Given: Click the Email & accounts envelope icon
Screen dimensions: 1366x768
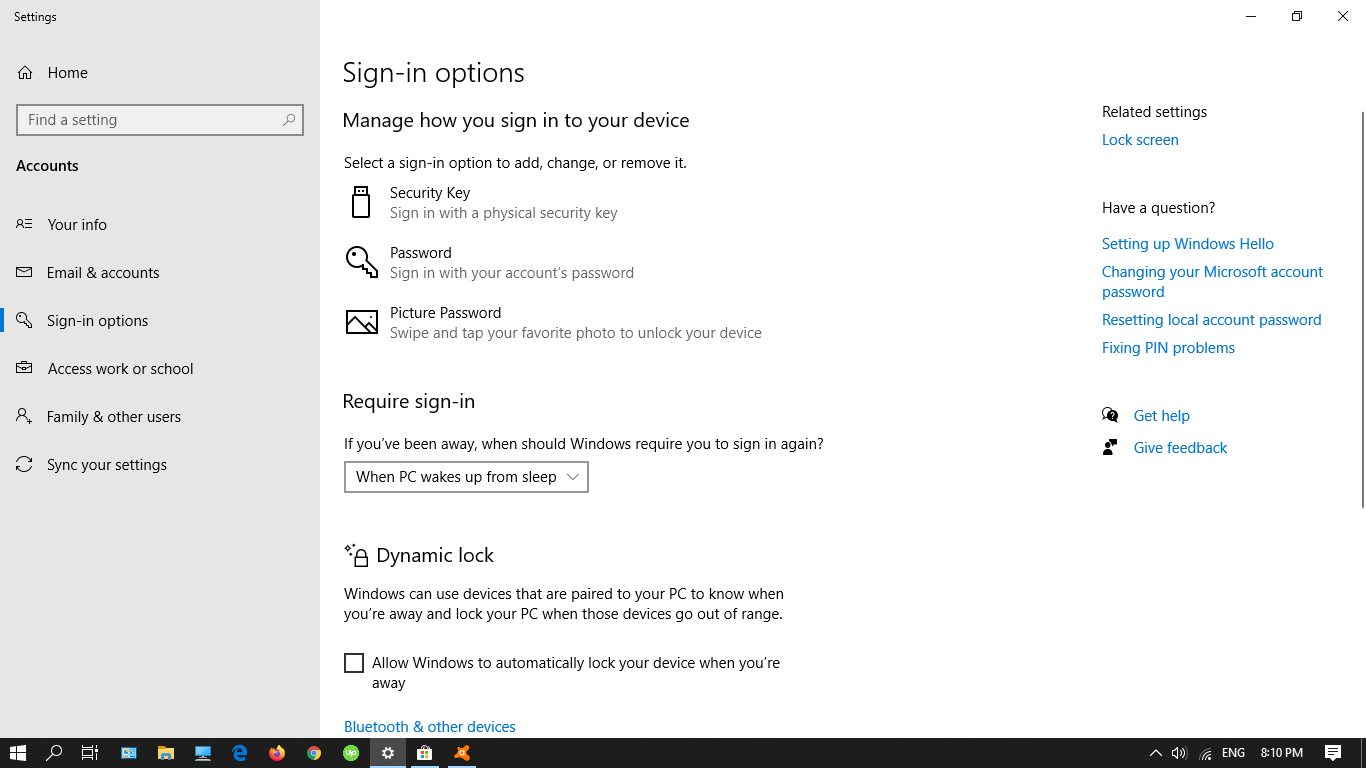Looking at the screenshot, I should click(x=23, y=272).
